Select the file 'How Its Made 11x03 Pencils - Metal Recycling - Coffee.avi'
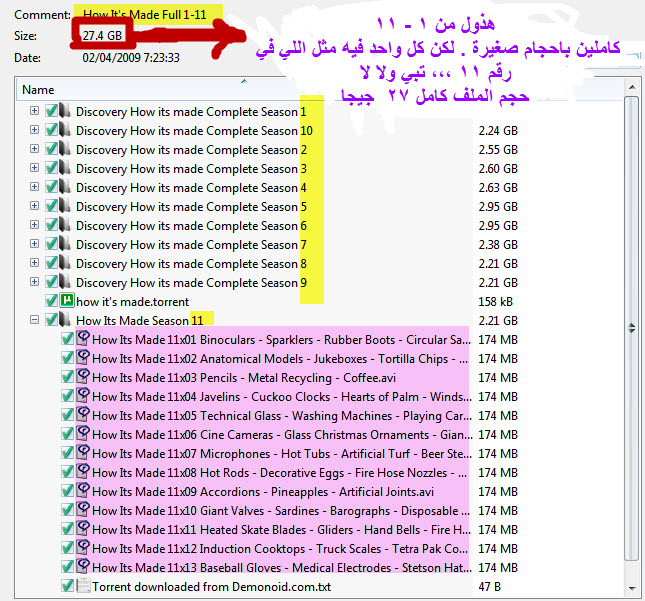The width and height of the screenshot is (645, 601). pyautogui.click(x=244, y=378)
